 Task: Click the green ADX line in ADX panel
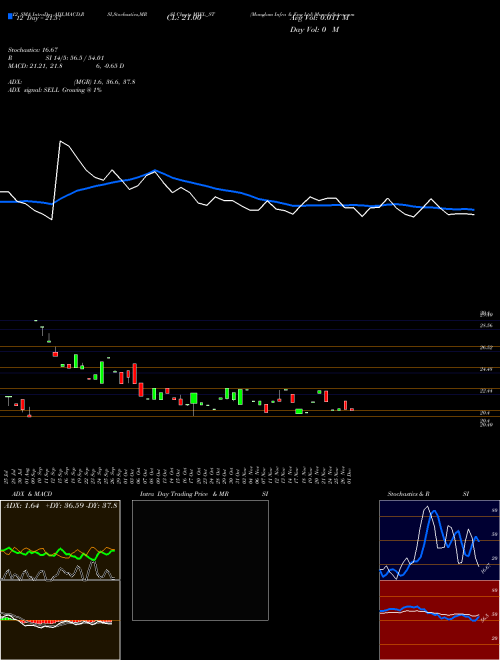point(59,552)
